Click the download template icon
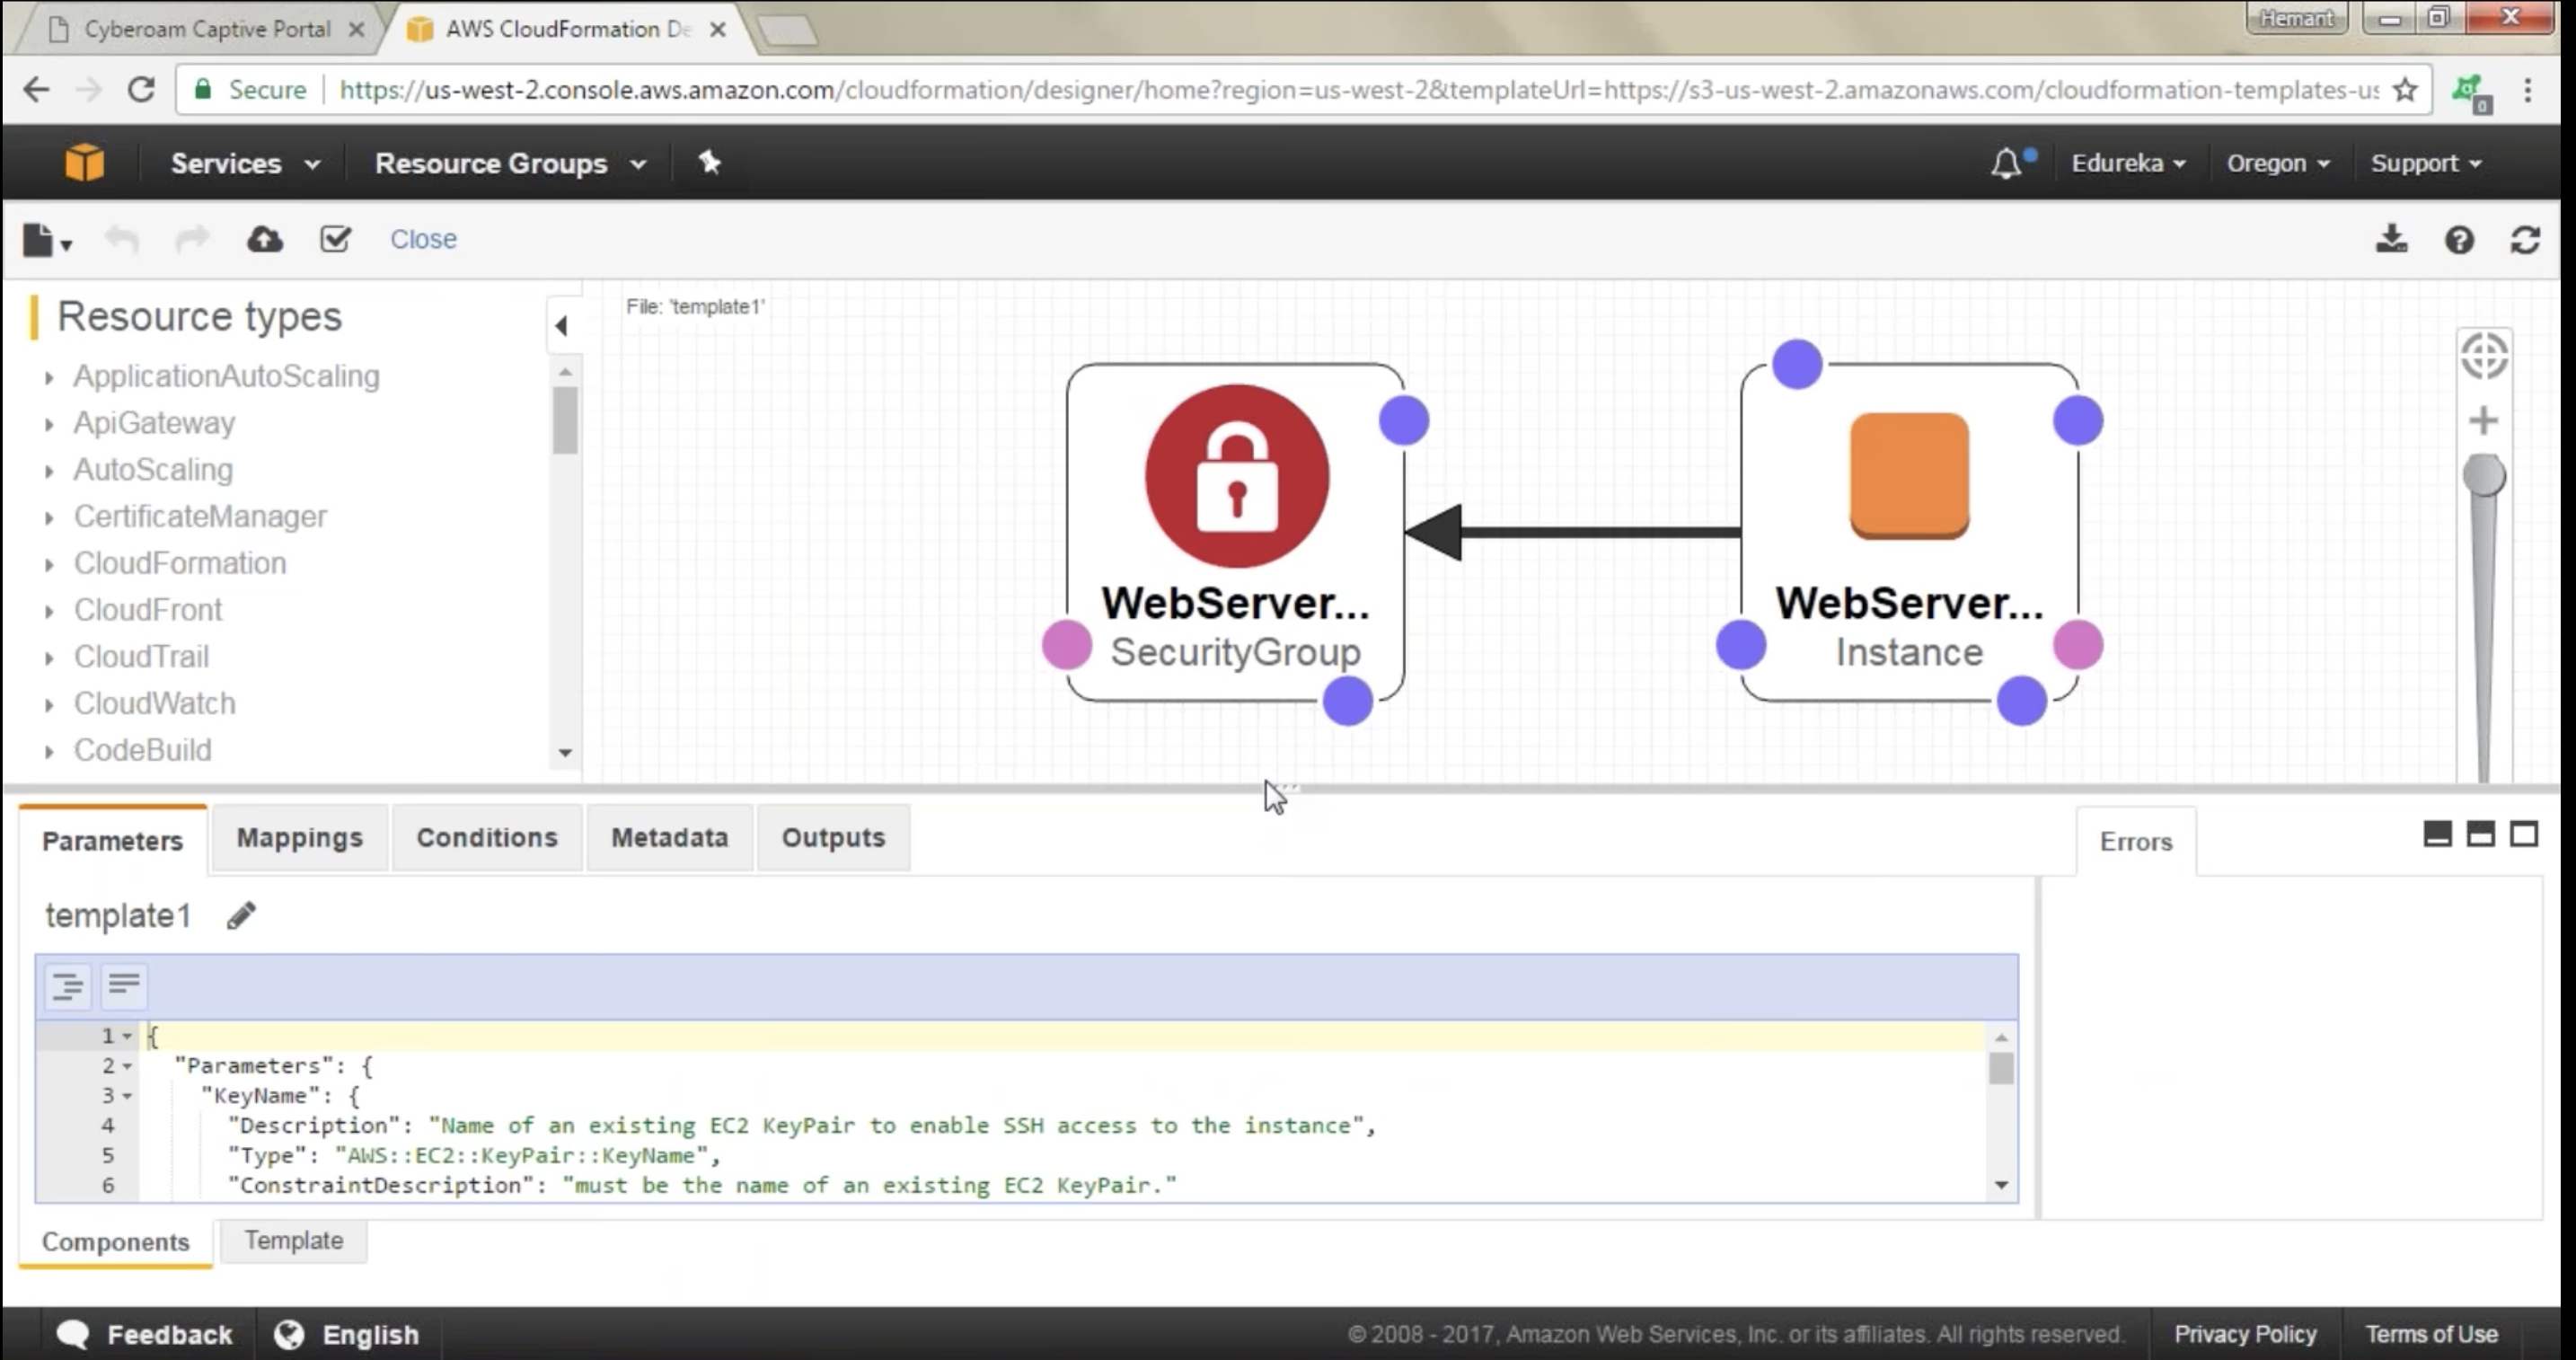Image resolution: width=2576 pixels, height=1360 pixels. tap(2391, 239)
